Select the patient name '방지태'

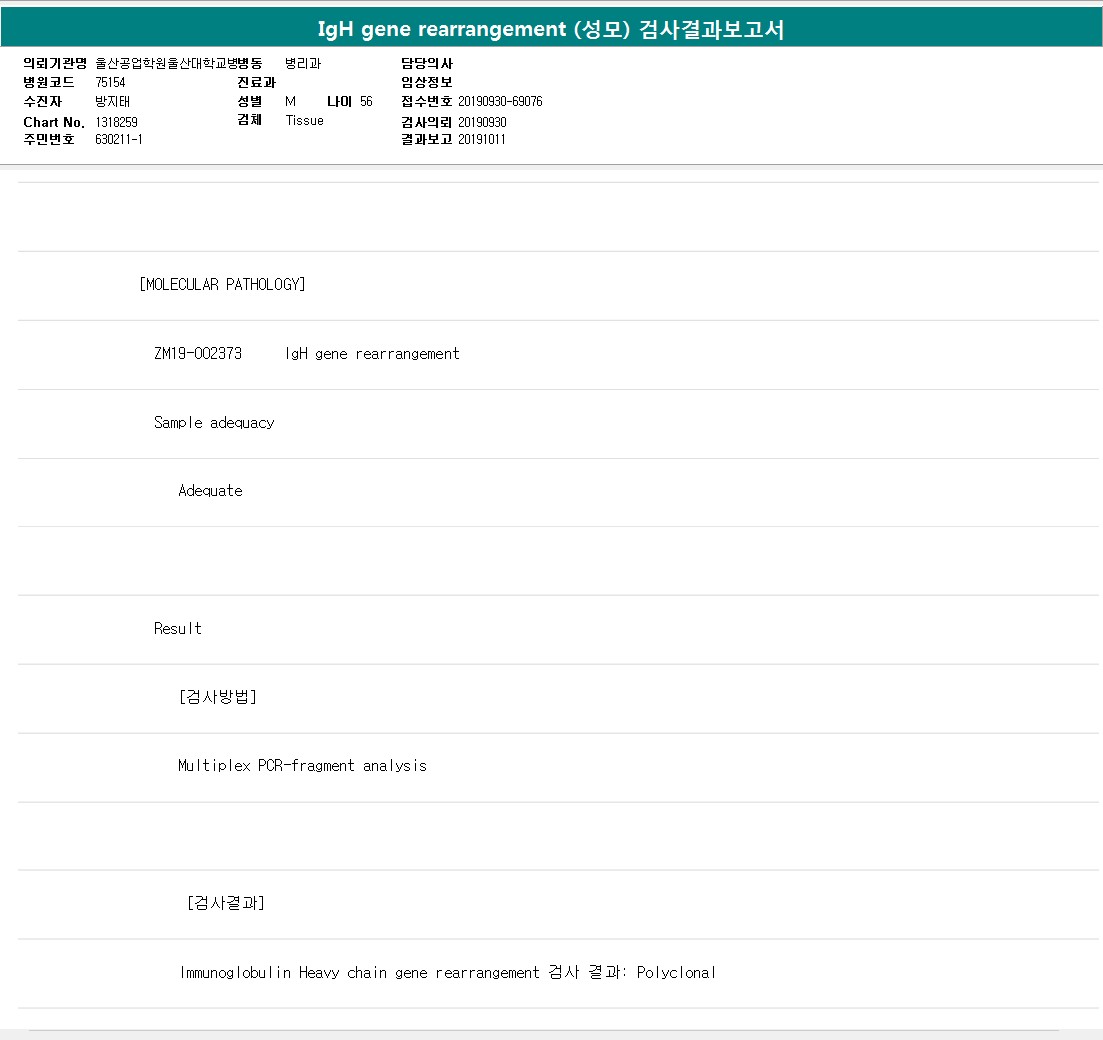(113, 101)
